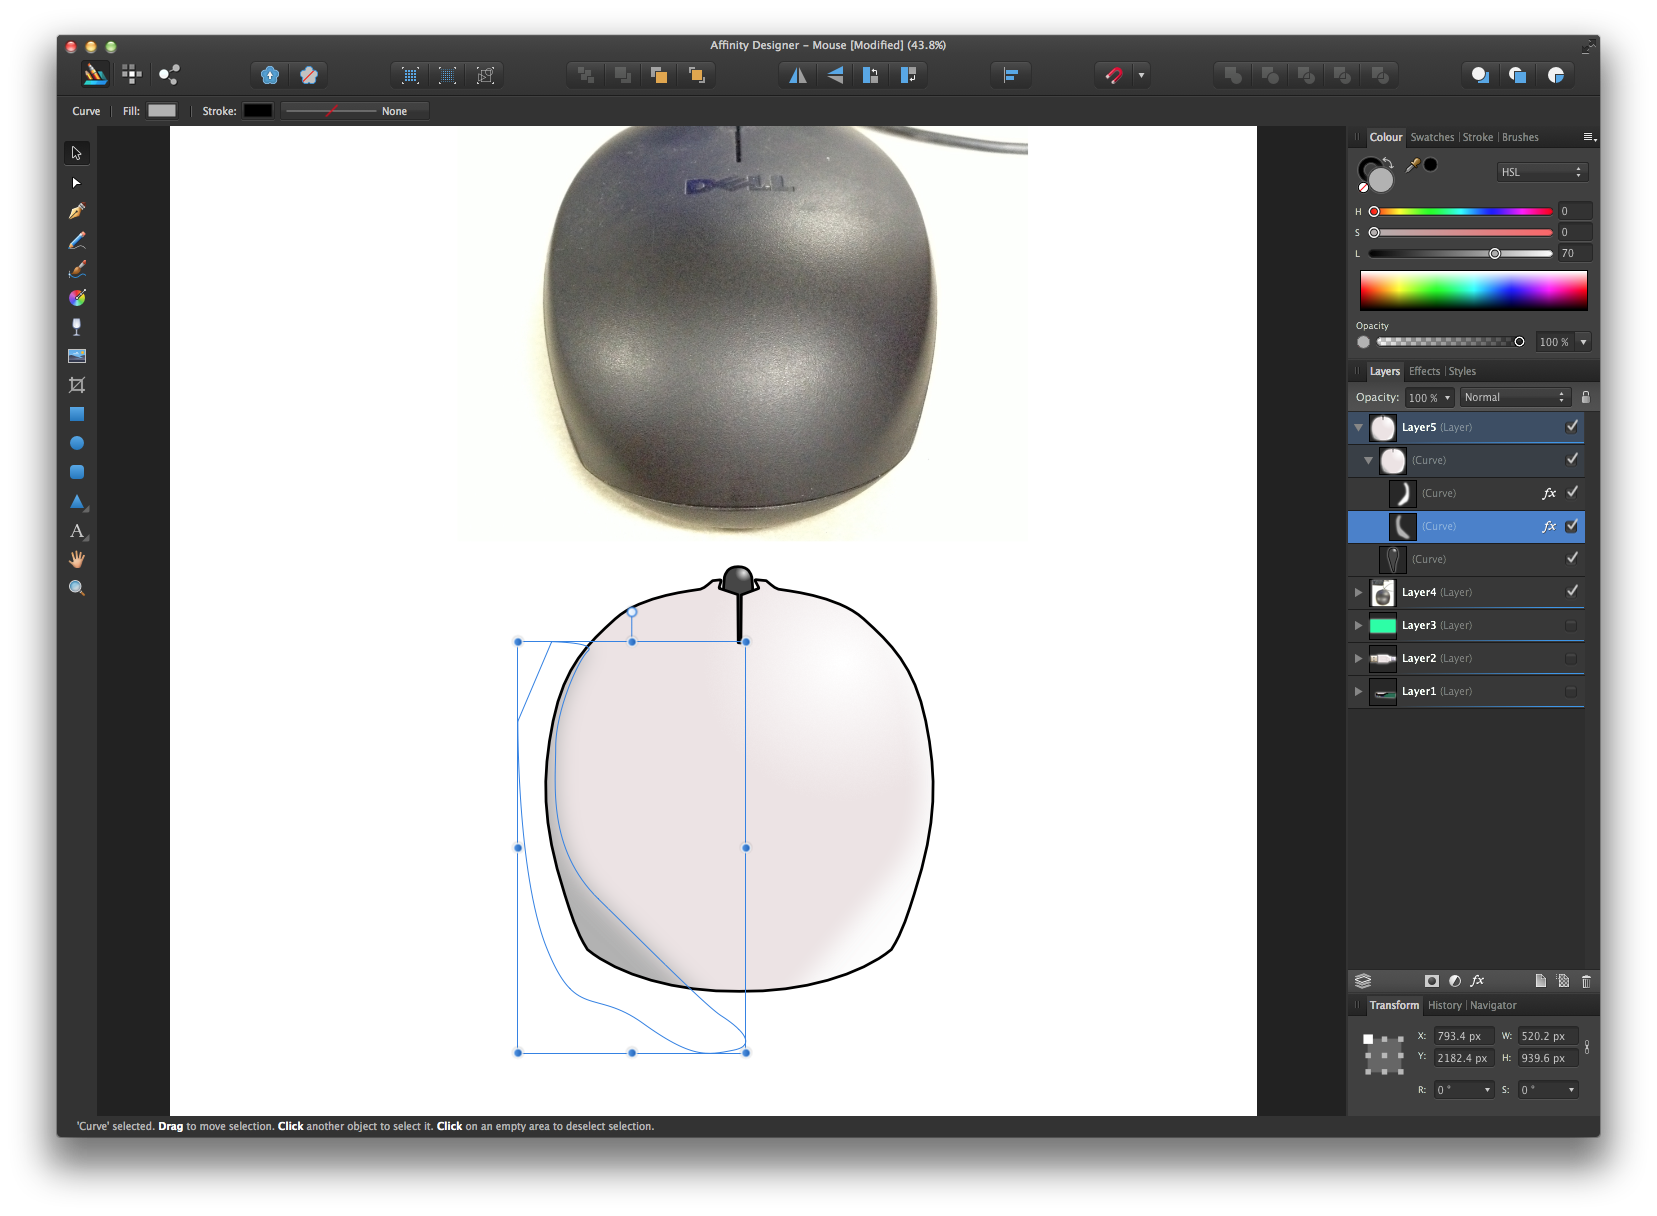This screenshot has width=1657, height=1216.
Task: Select the Node tool
Action: click(x=77, y=183)
